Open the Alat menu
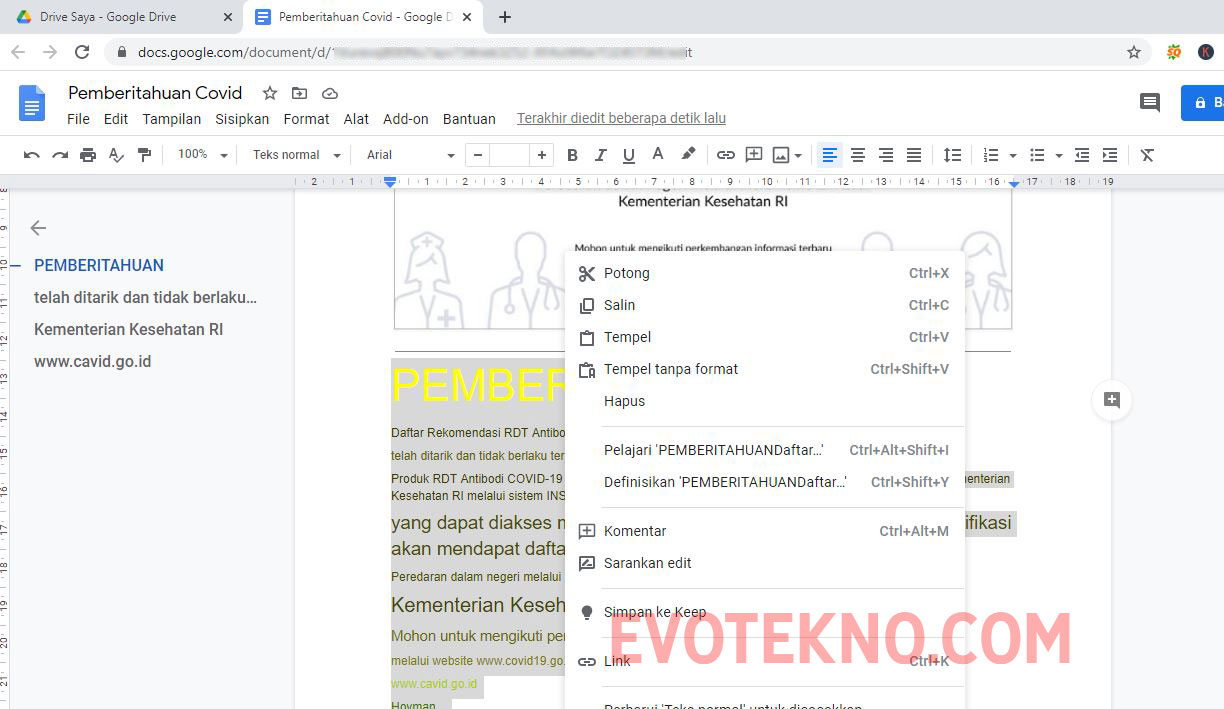This screenshot has width=1224, height=709. 356,119
